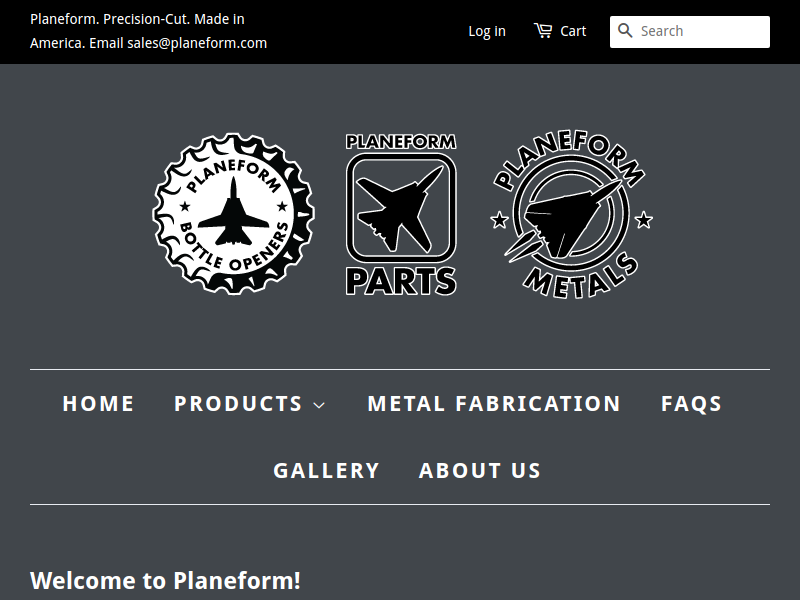Click the Planeform tagline announcement text
Image resolution: width=800 pixels, height=600 pixels.
(148, 31)
